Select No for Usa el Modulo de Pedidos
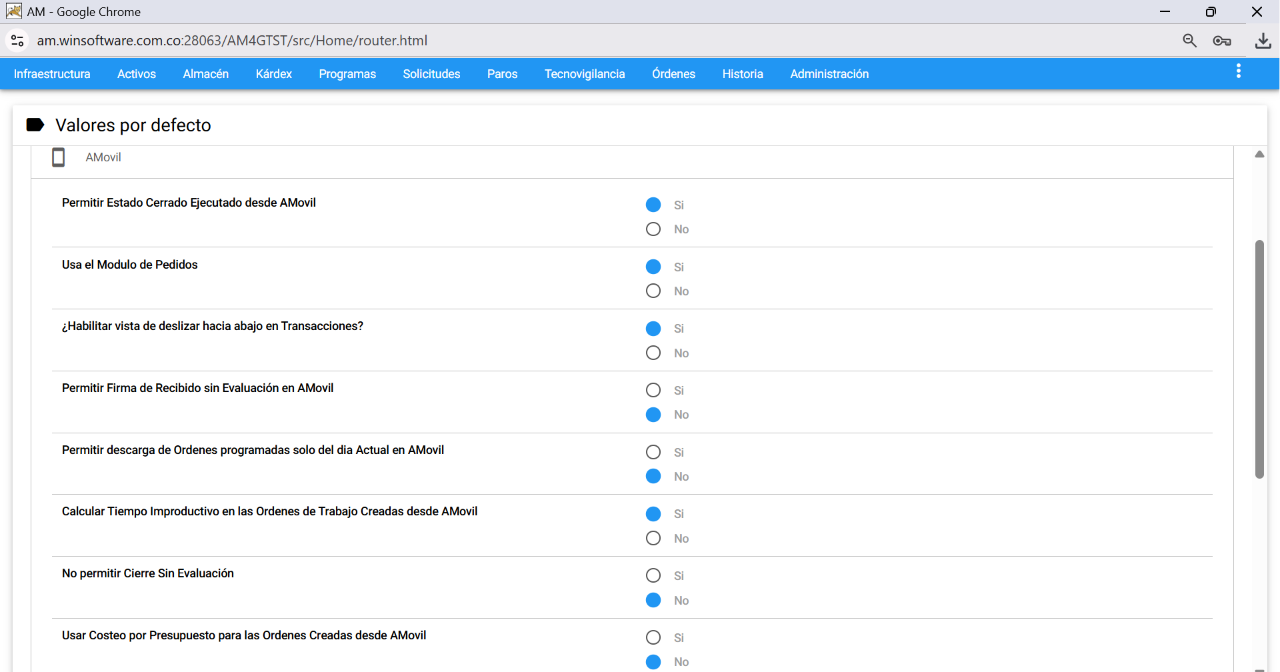 coord(653,291)
